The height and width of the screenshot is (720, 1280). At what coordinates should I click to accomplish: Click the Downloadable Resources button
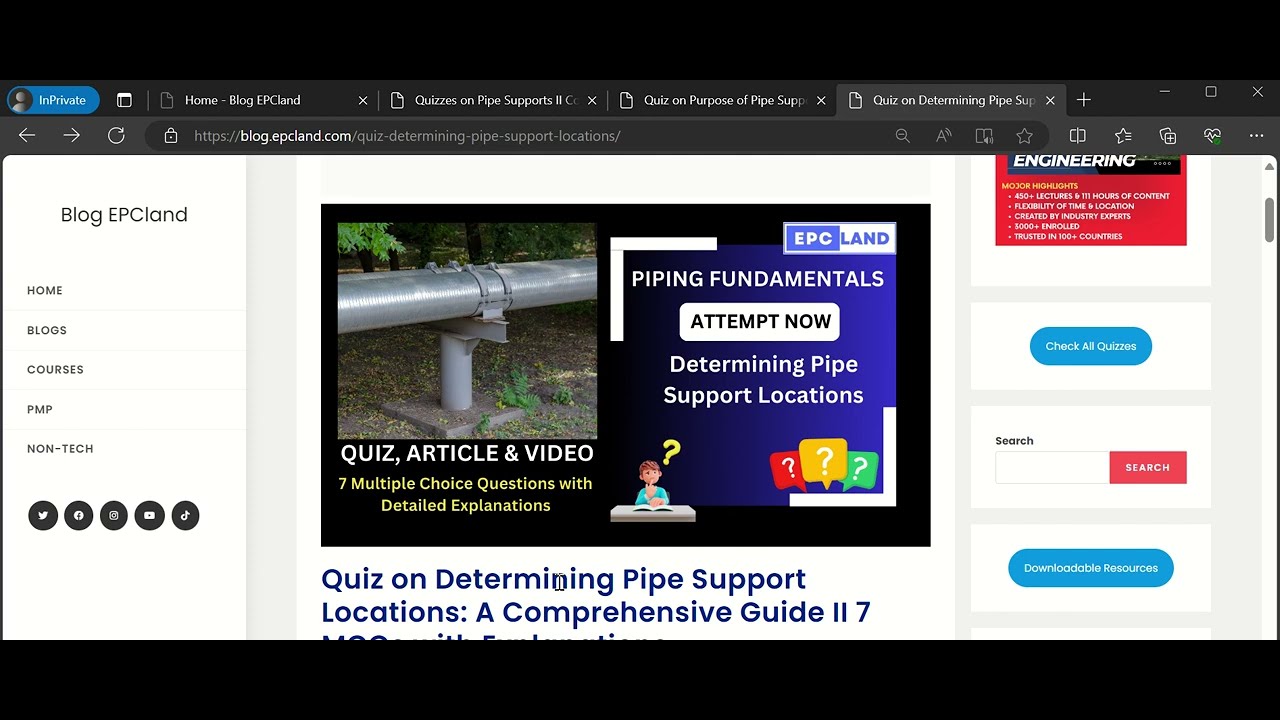pos(1090,568)
